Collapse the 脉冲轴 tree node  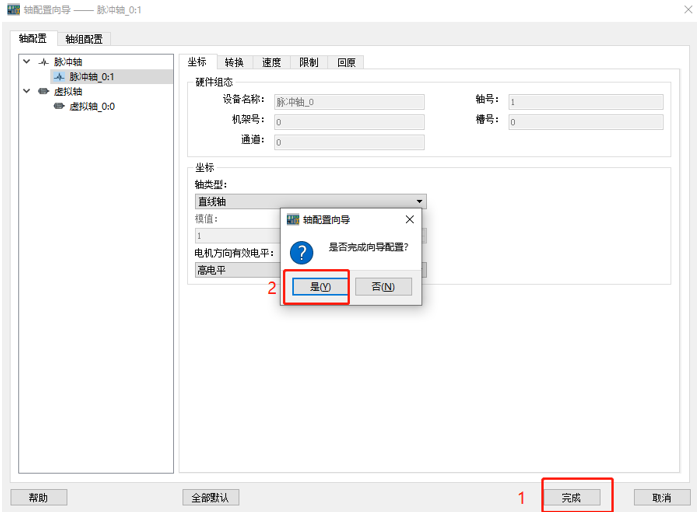pyautogui.click(x=27, y=61)
